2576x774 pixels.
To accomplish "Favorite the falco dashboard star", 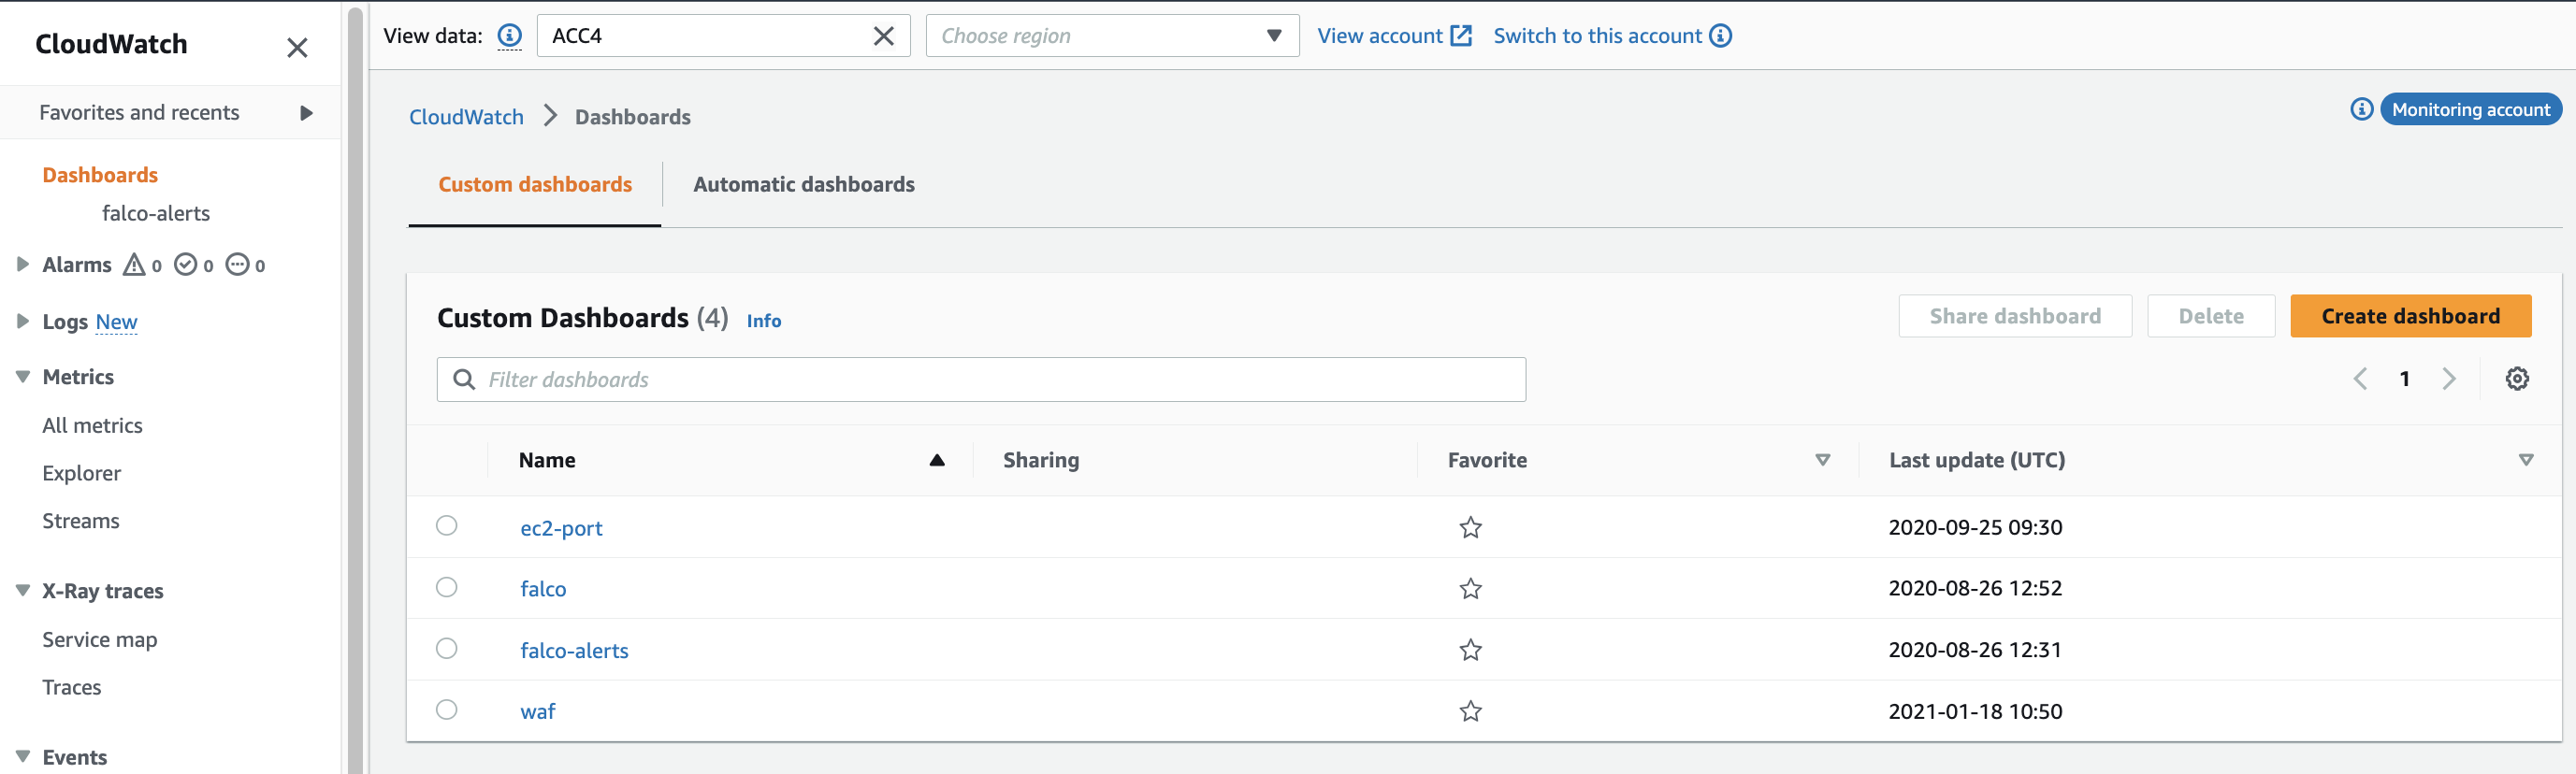I will pos(1470,588).
